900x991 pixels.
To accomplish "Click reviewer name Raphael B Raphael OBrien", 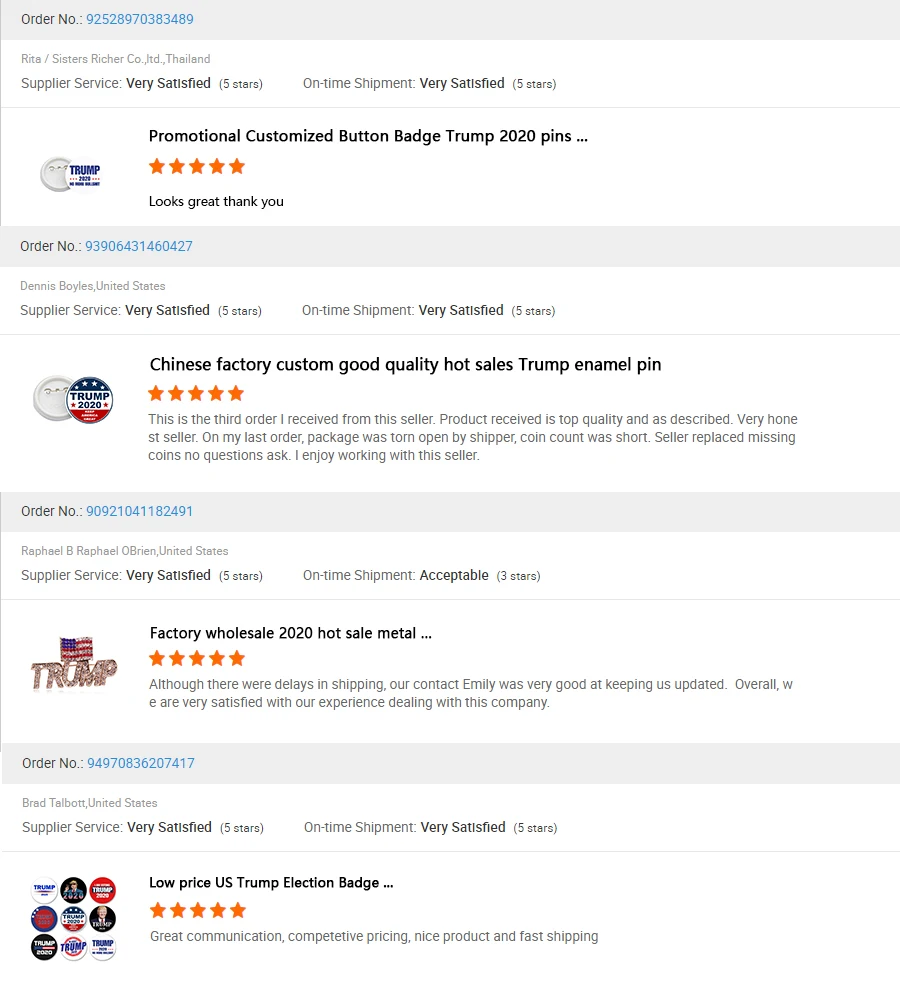I will pos(125,551).
